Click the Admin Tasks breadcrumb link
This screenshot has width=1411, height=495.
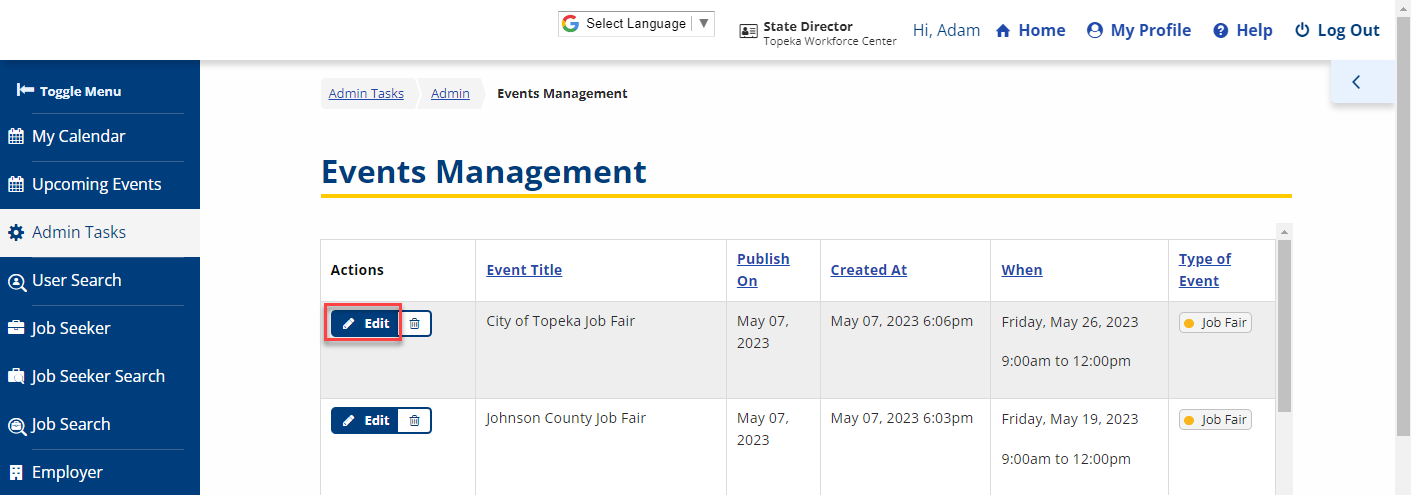click(366, 94)
